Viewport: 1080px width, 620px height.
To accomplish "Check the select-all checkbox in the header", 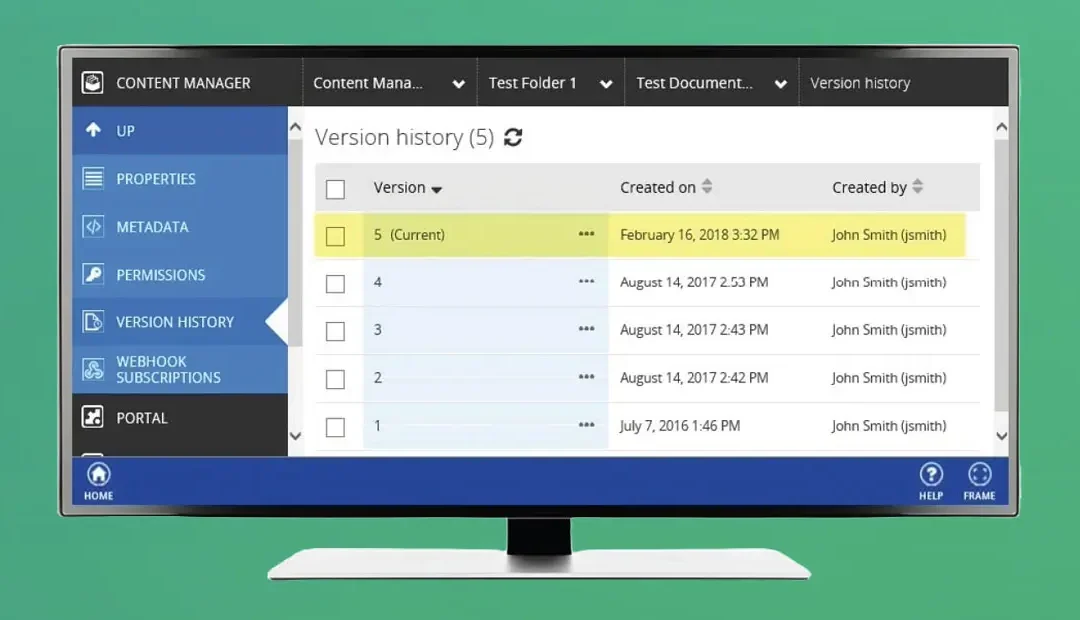I will click(336, 188).
